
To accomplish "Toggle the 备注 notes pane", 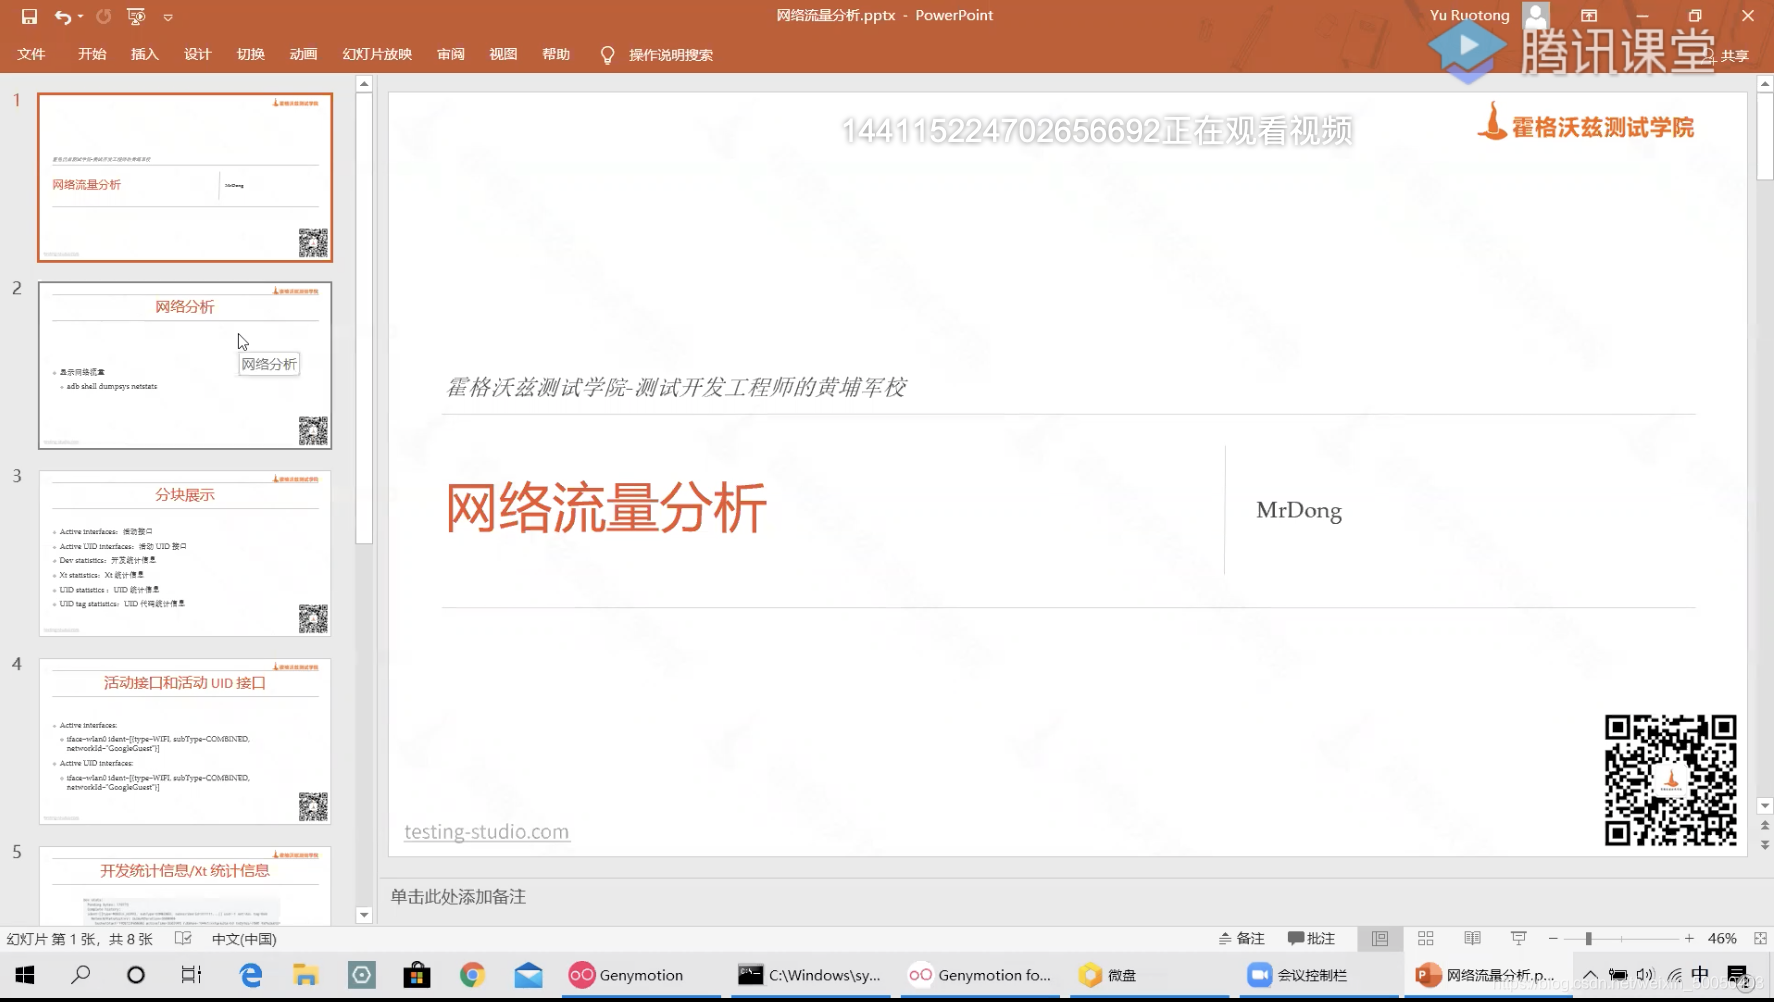I will 1240,938.
